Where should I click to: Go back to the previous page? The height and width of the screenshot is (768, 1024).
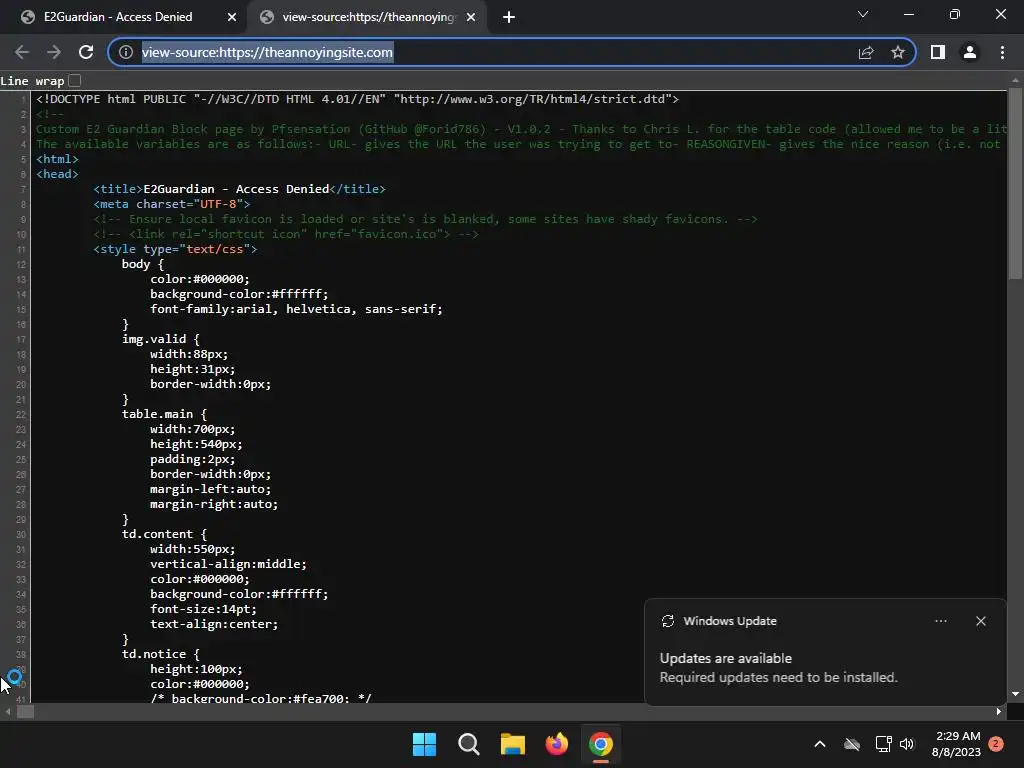point(22,52)
